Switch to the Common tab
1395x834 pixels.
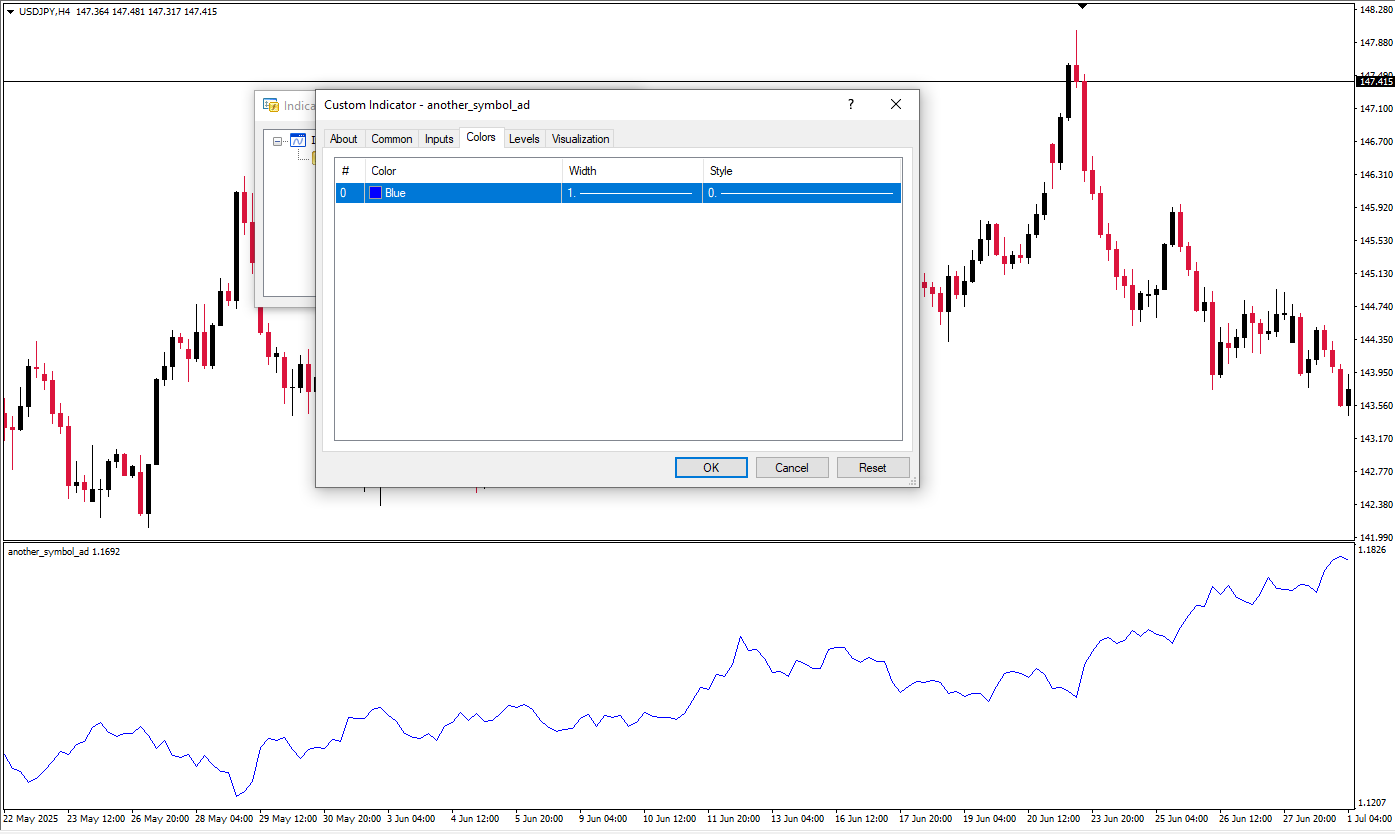point(391,139)
